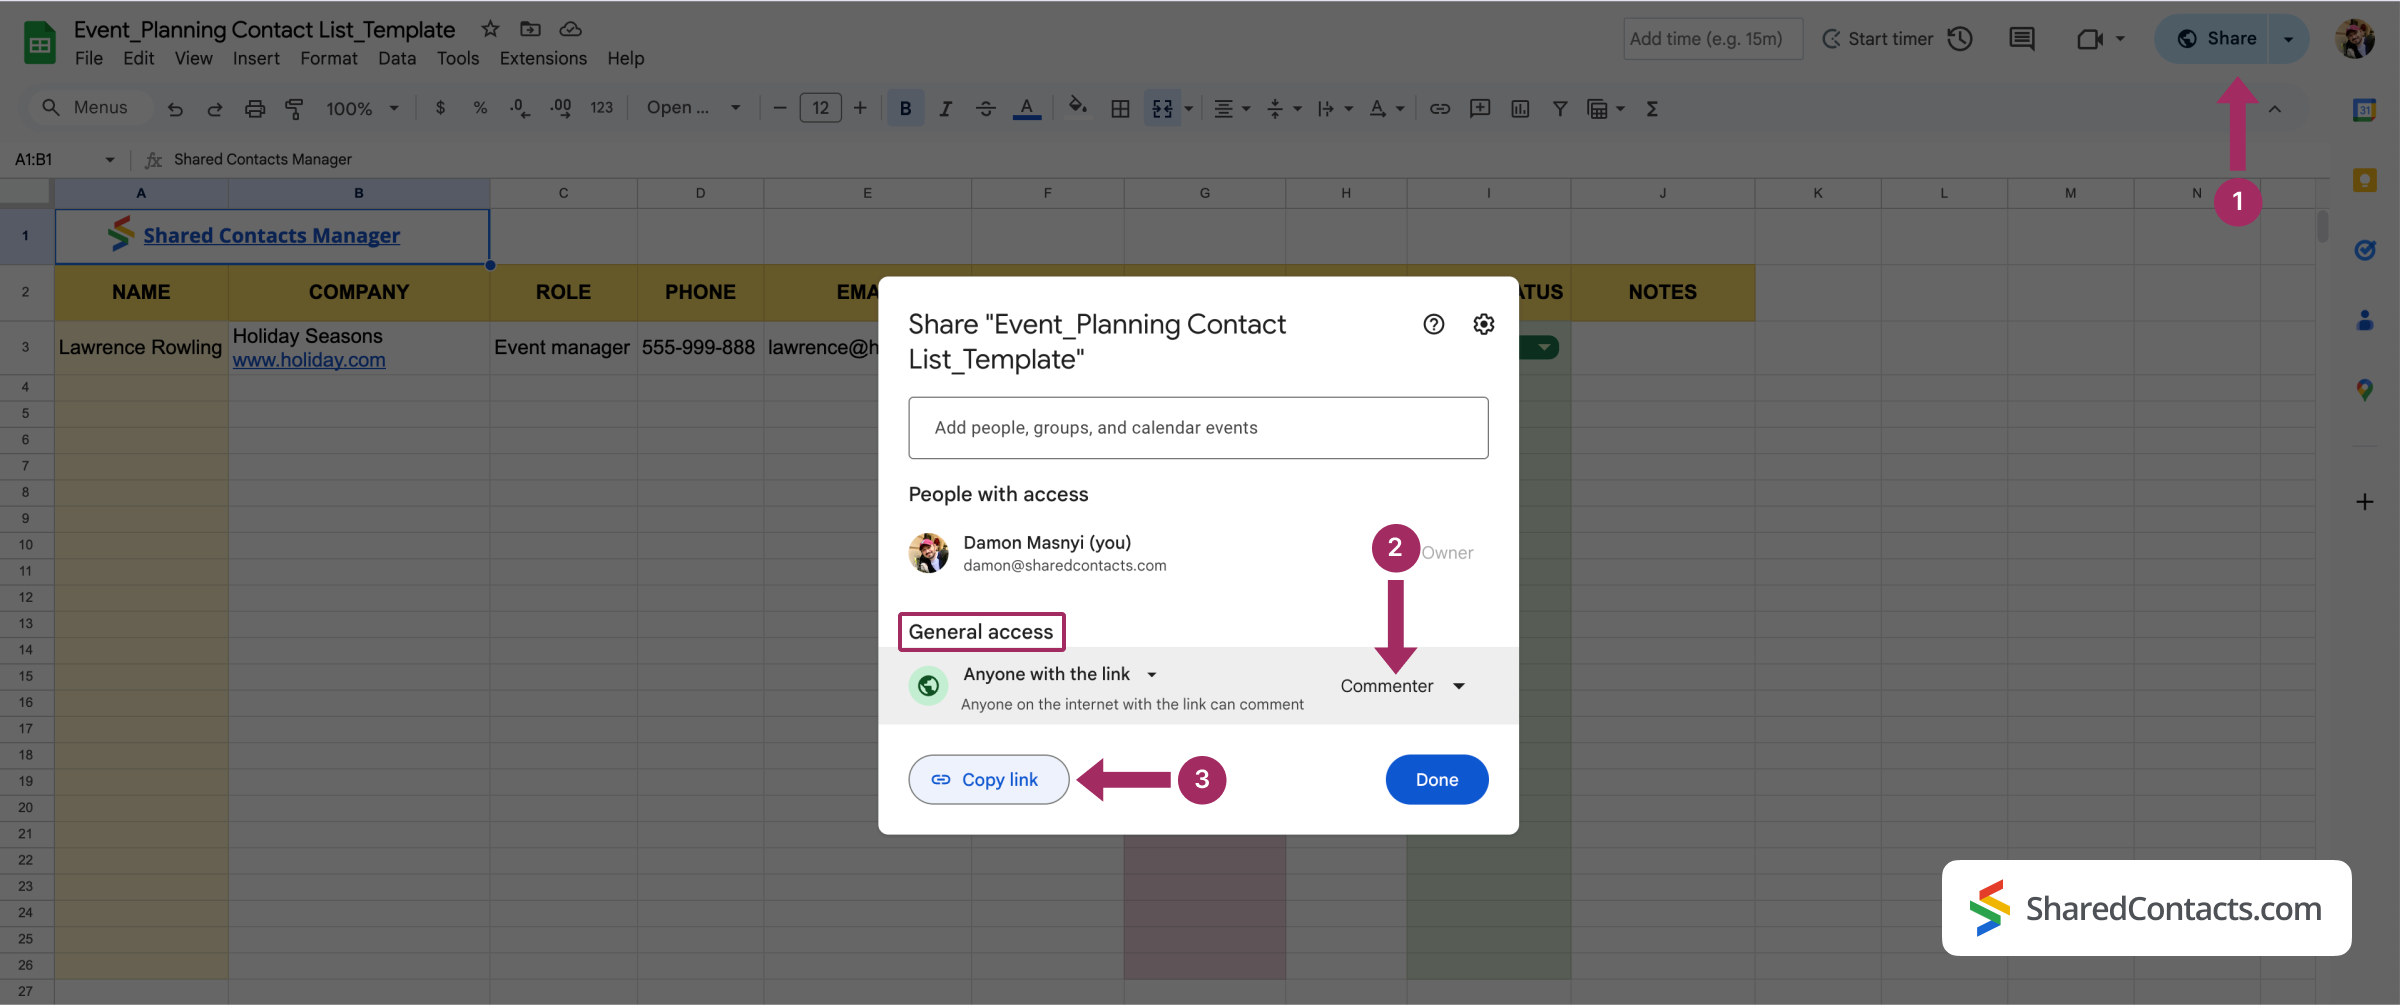
Task: Open Anyone with the link dropdown
Action: point(1060,674)
